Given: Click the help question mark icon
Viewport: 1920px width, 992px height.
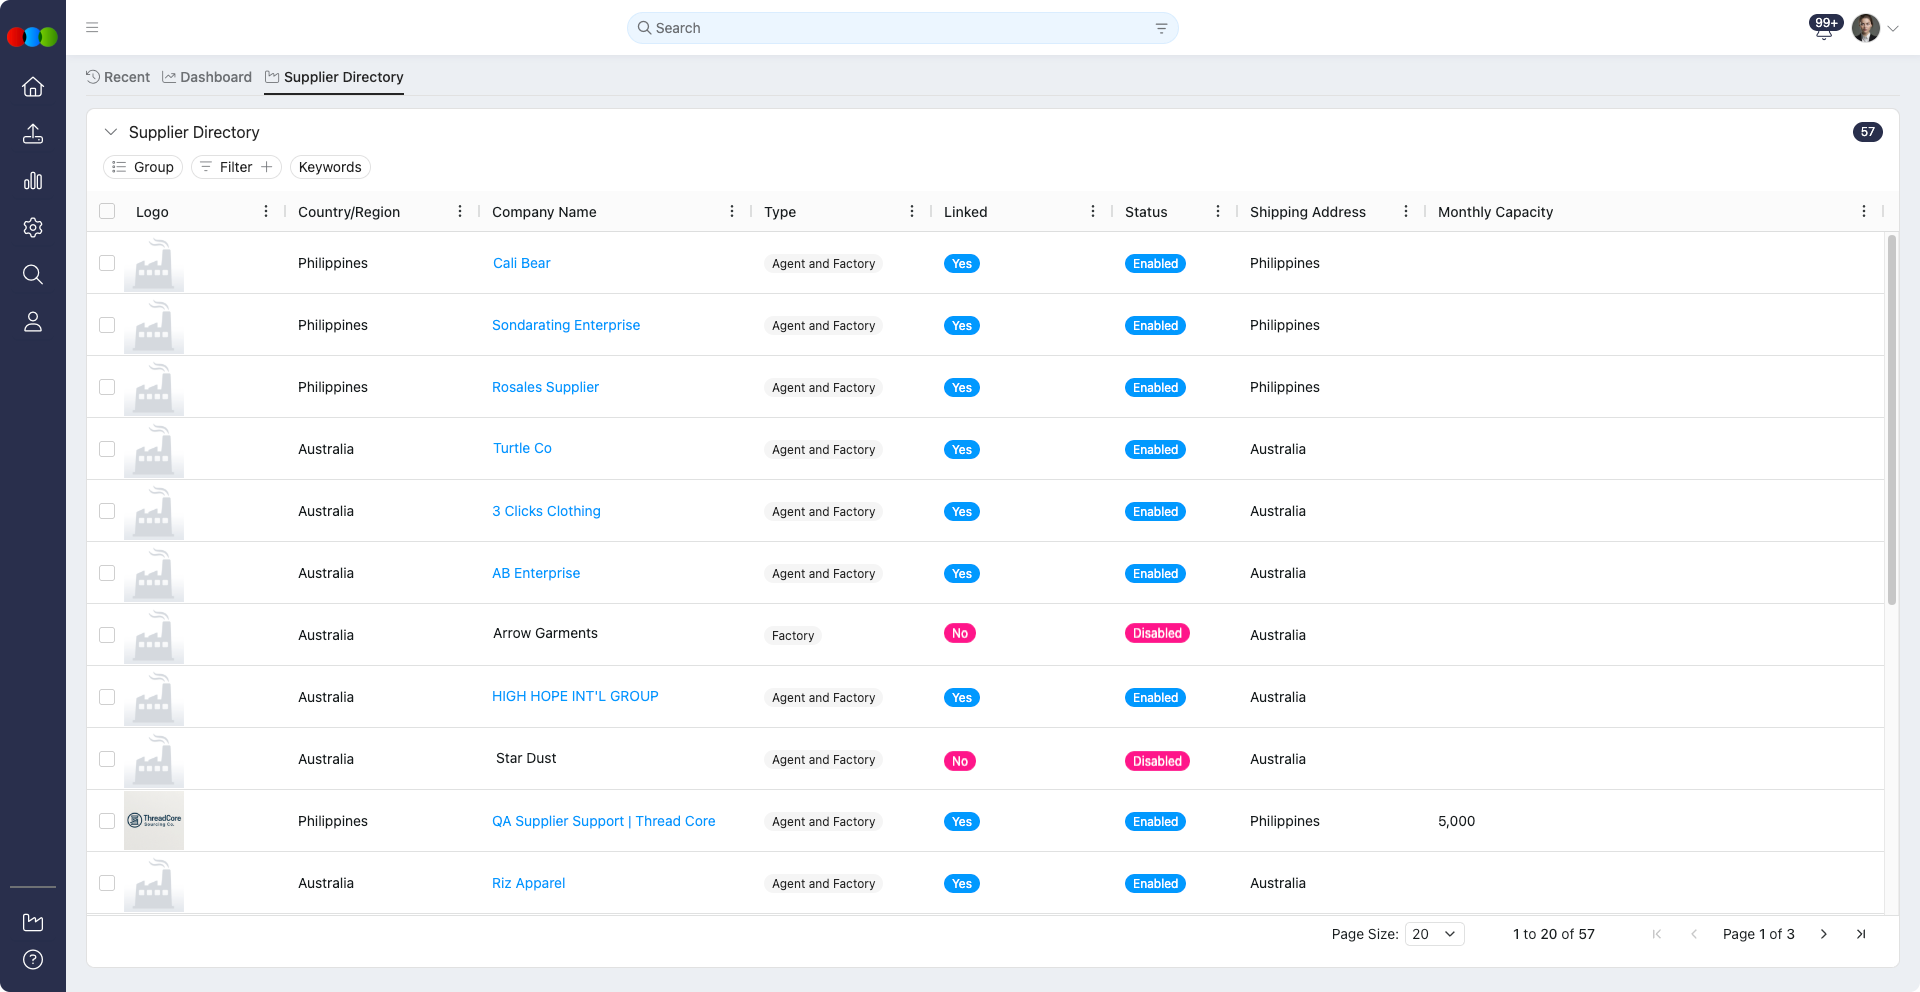Looking at the screenshot, I should (33, 960).
